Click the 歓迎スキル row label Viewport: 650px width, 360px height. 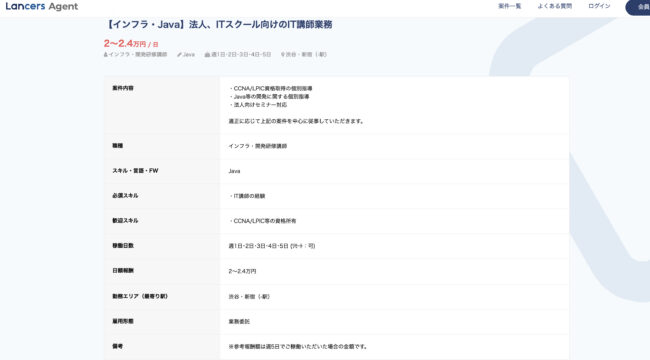[x=125, y=220]
